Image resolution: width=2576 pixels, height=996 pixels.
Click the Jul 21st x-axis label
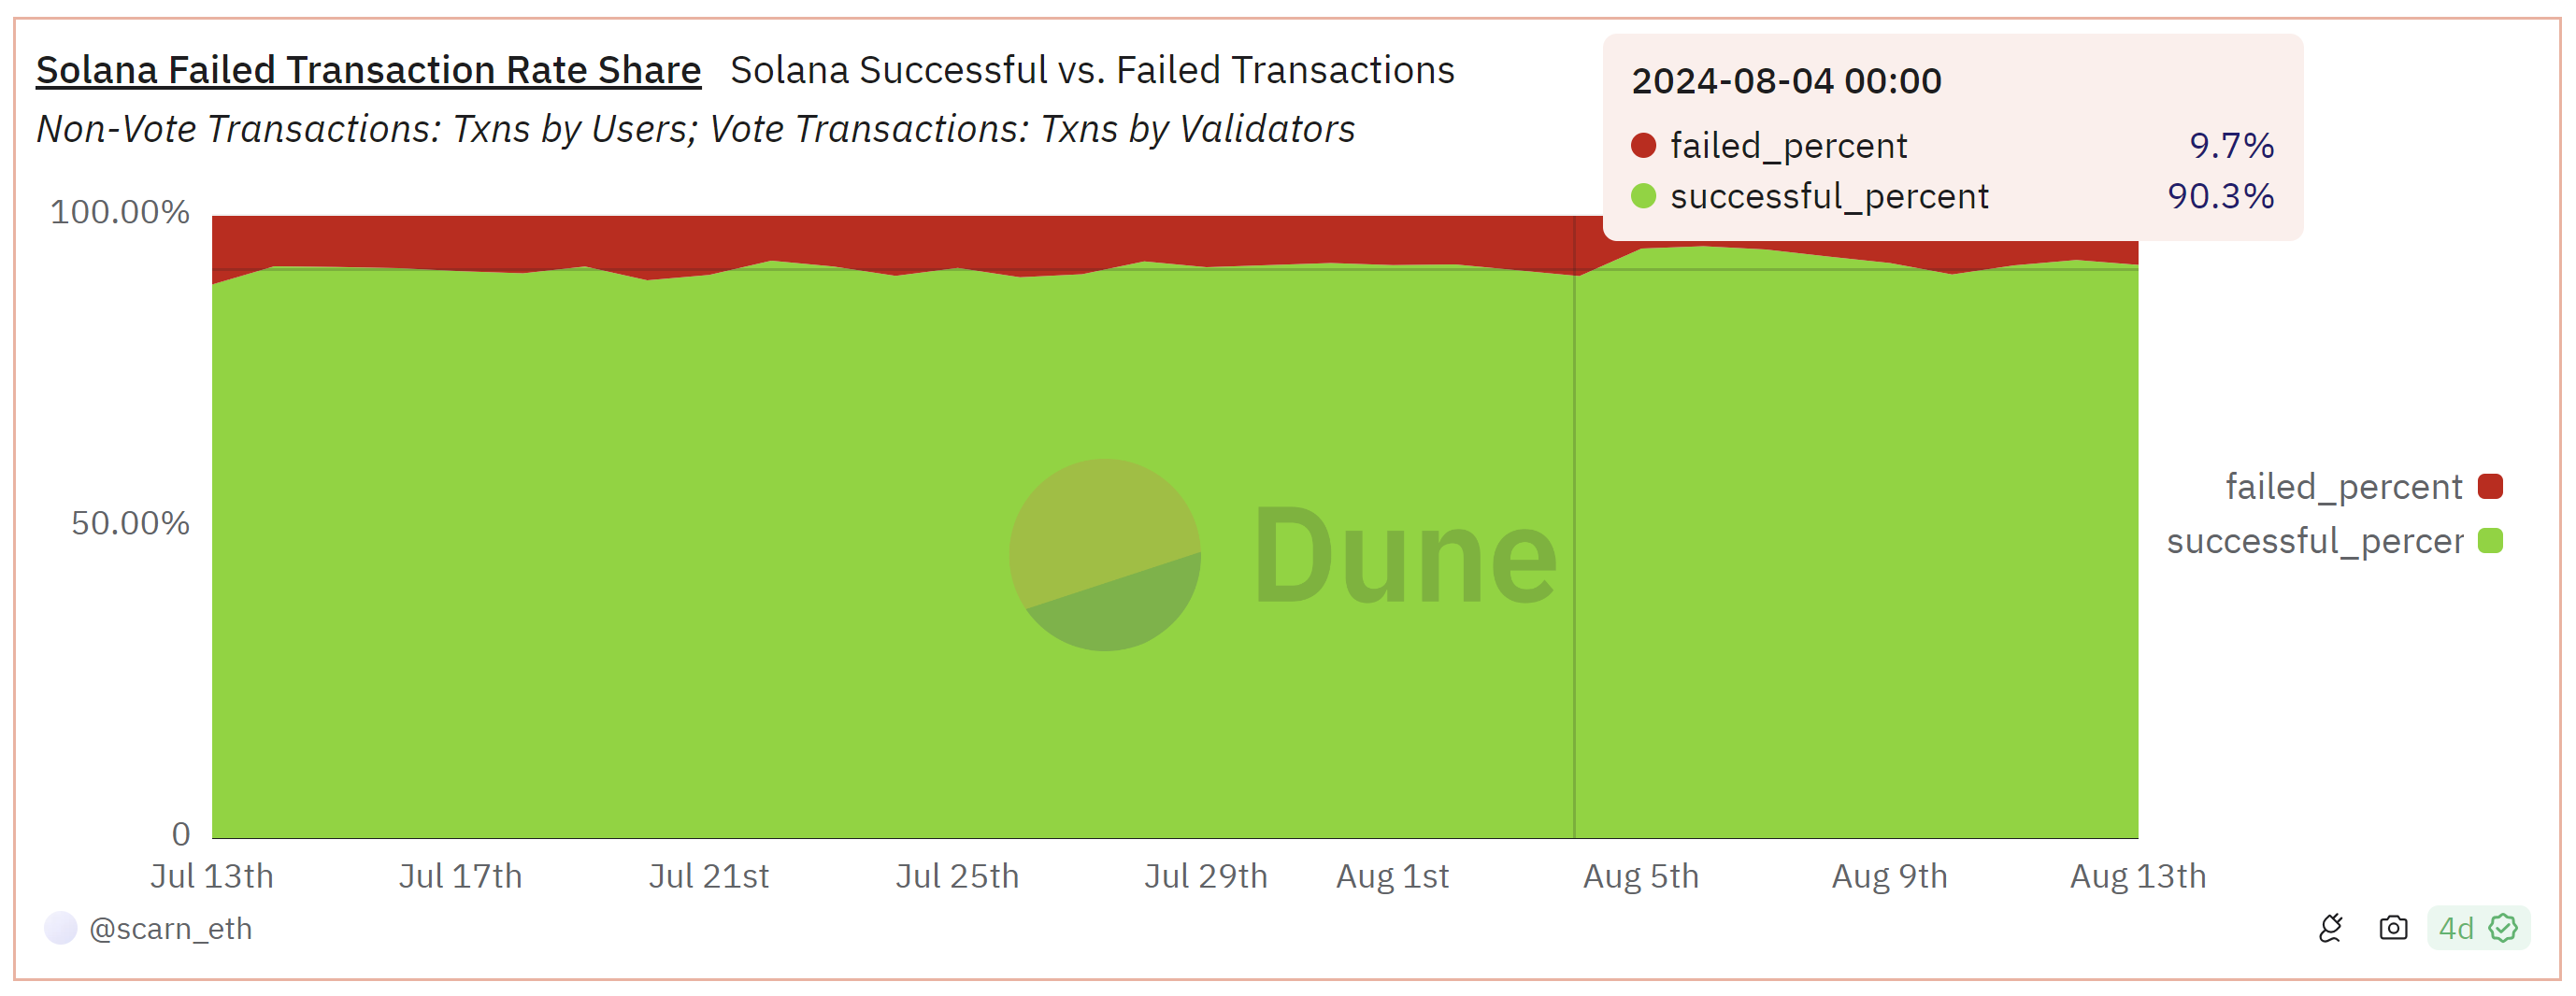click(709, 876)
